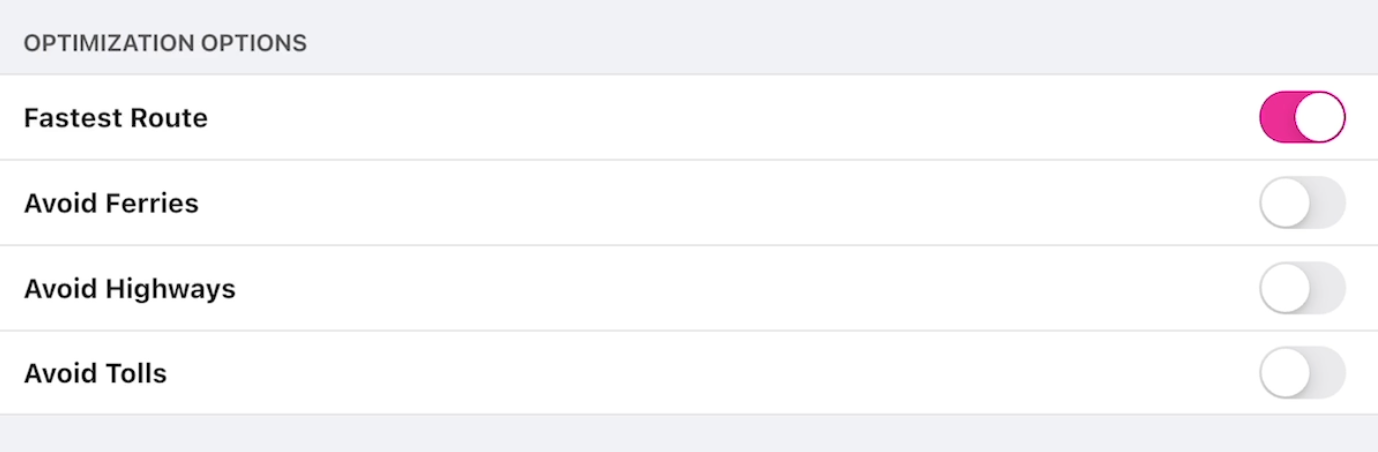Switch on Avoid Tolls
Viewport: 1378px width, 452px height.
[1302, 373]
